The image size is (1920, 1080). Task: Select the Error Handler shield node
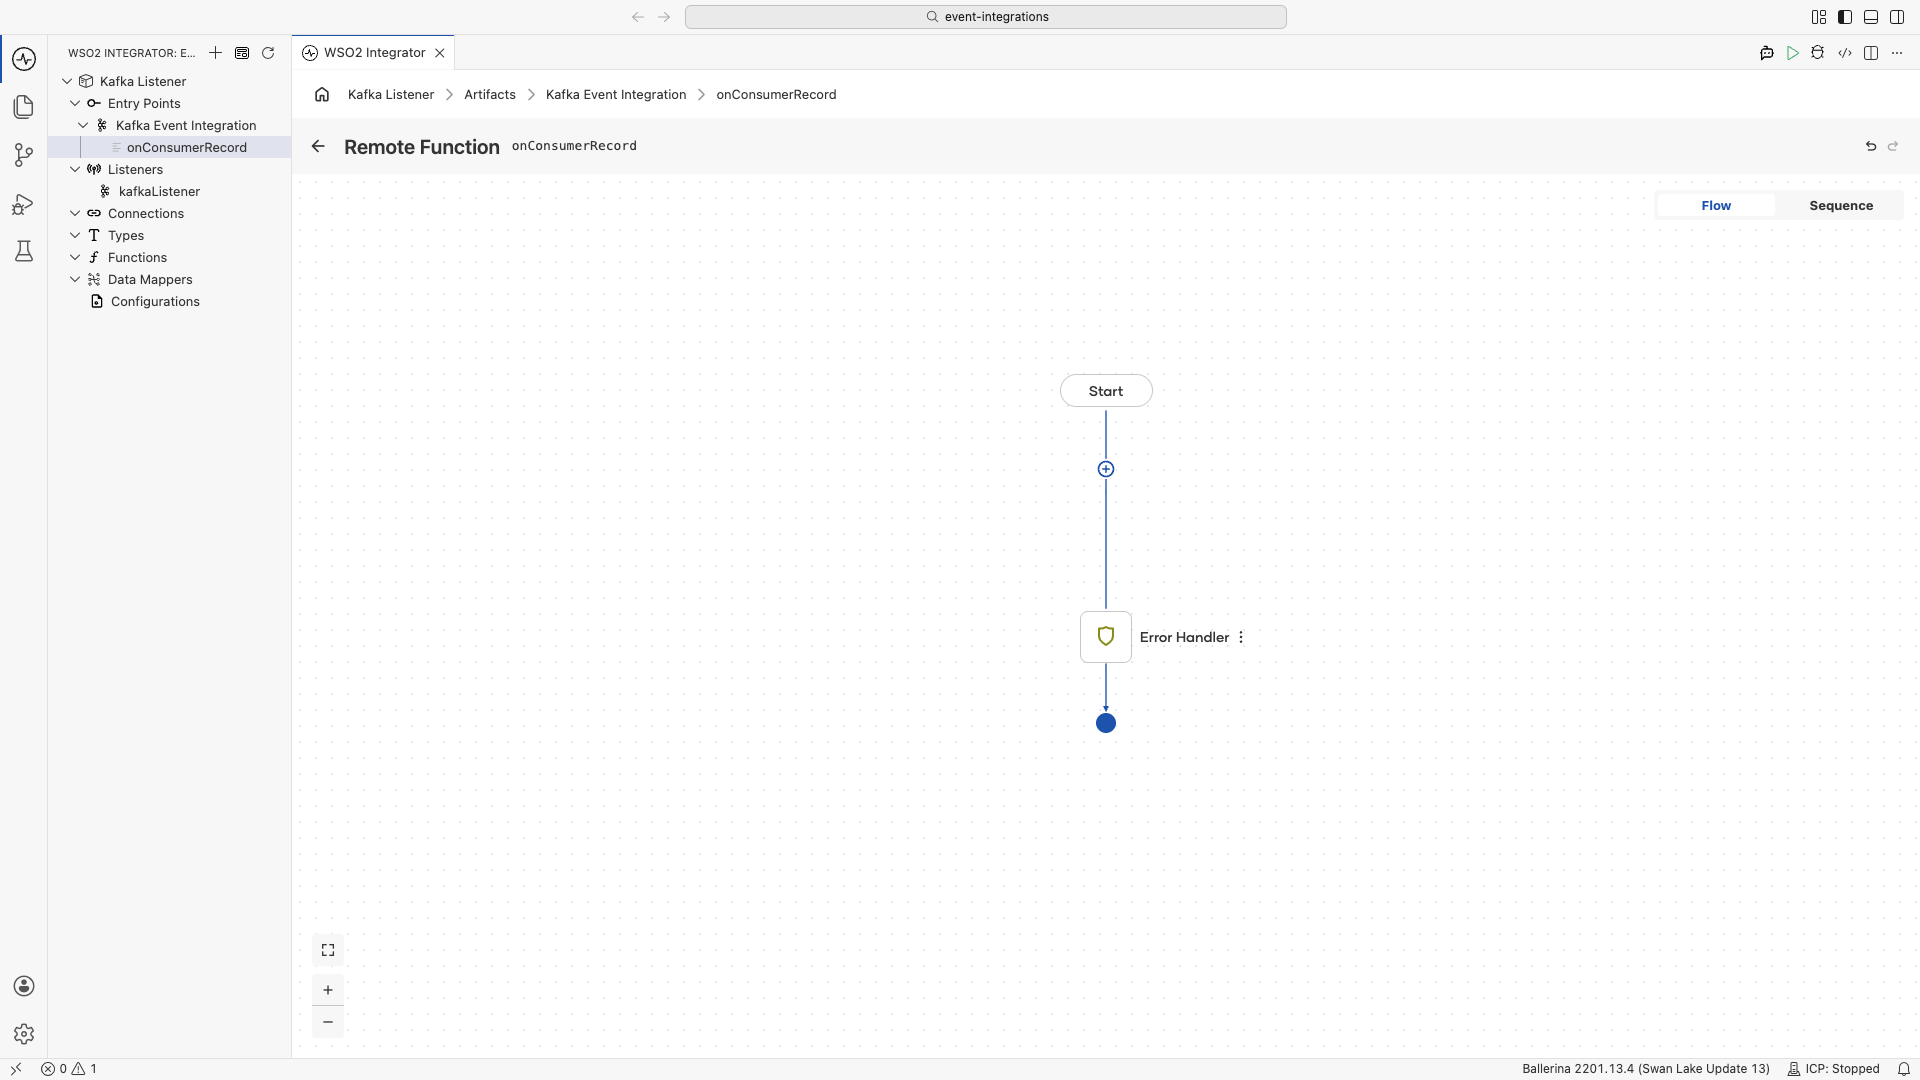[x=1106, y=637]
